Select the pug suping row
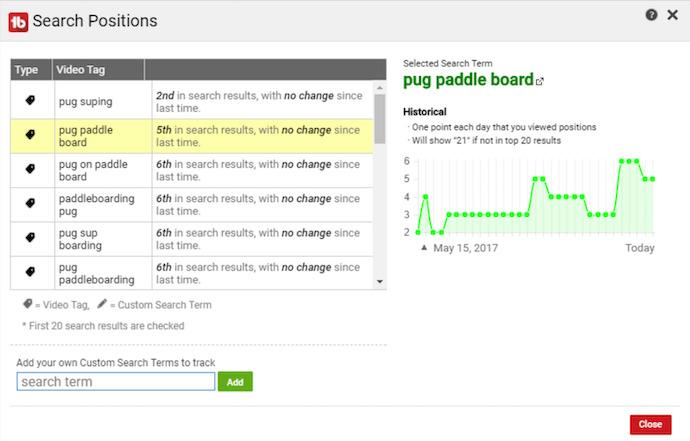The image size is (690, 441). (x=198, y=100)
